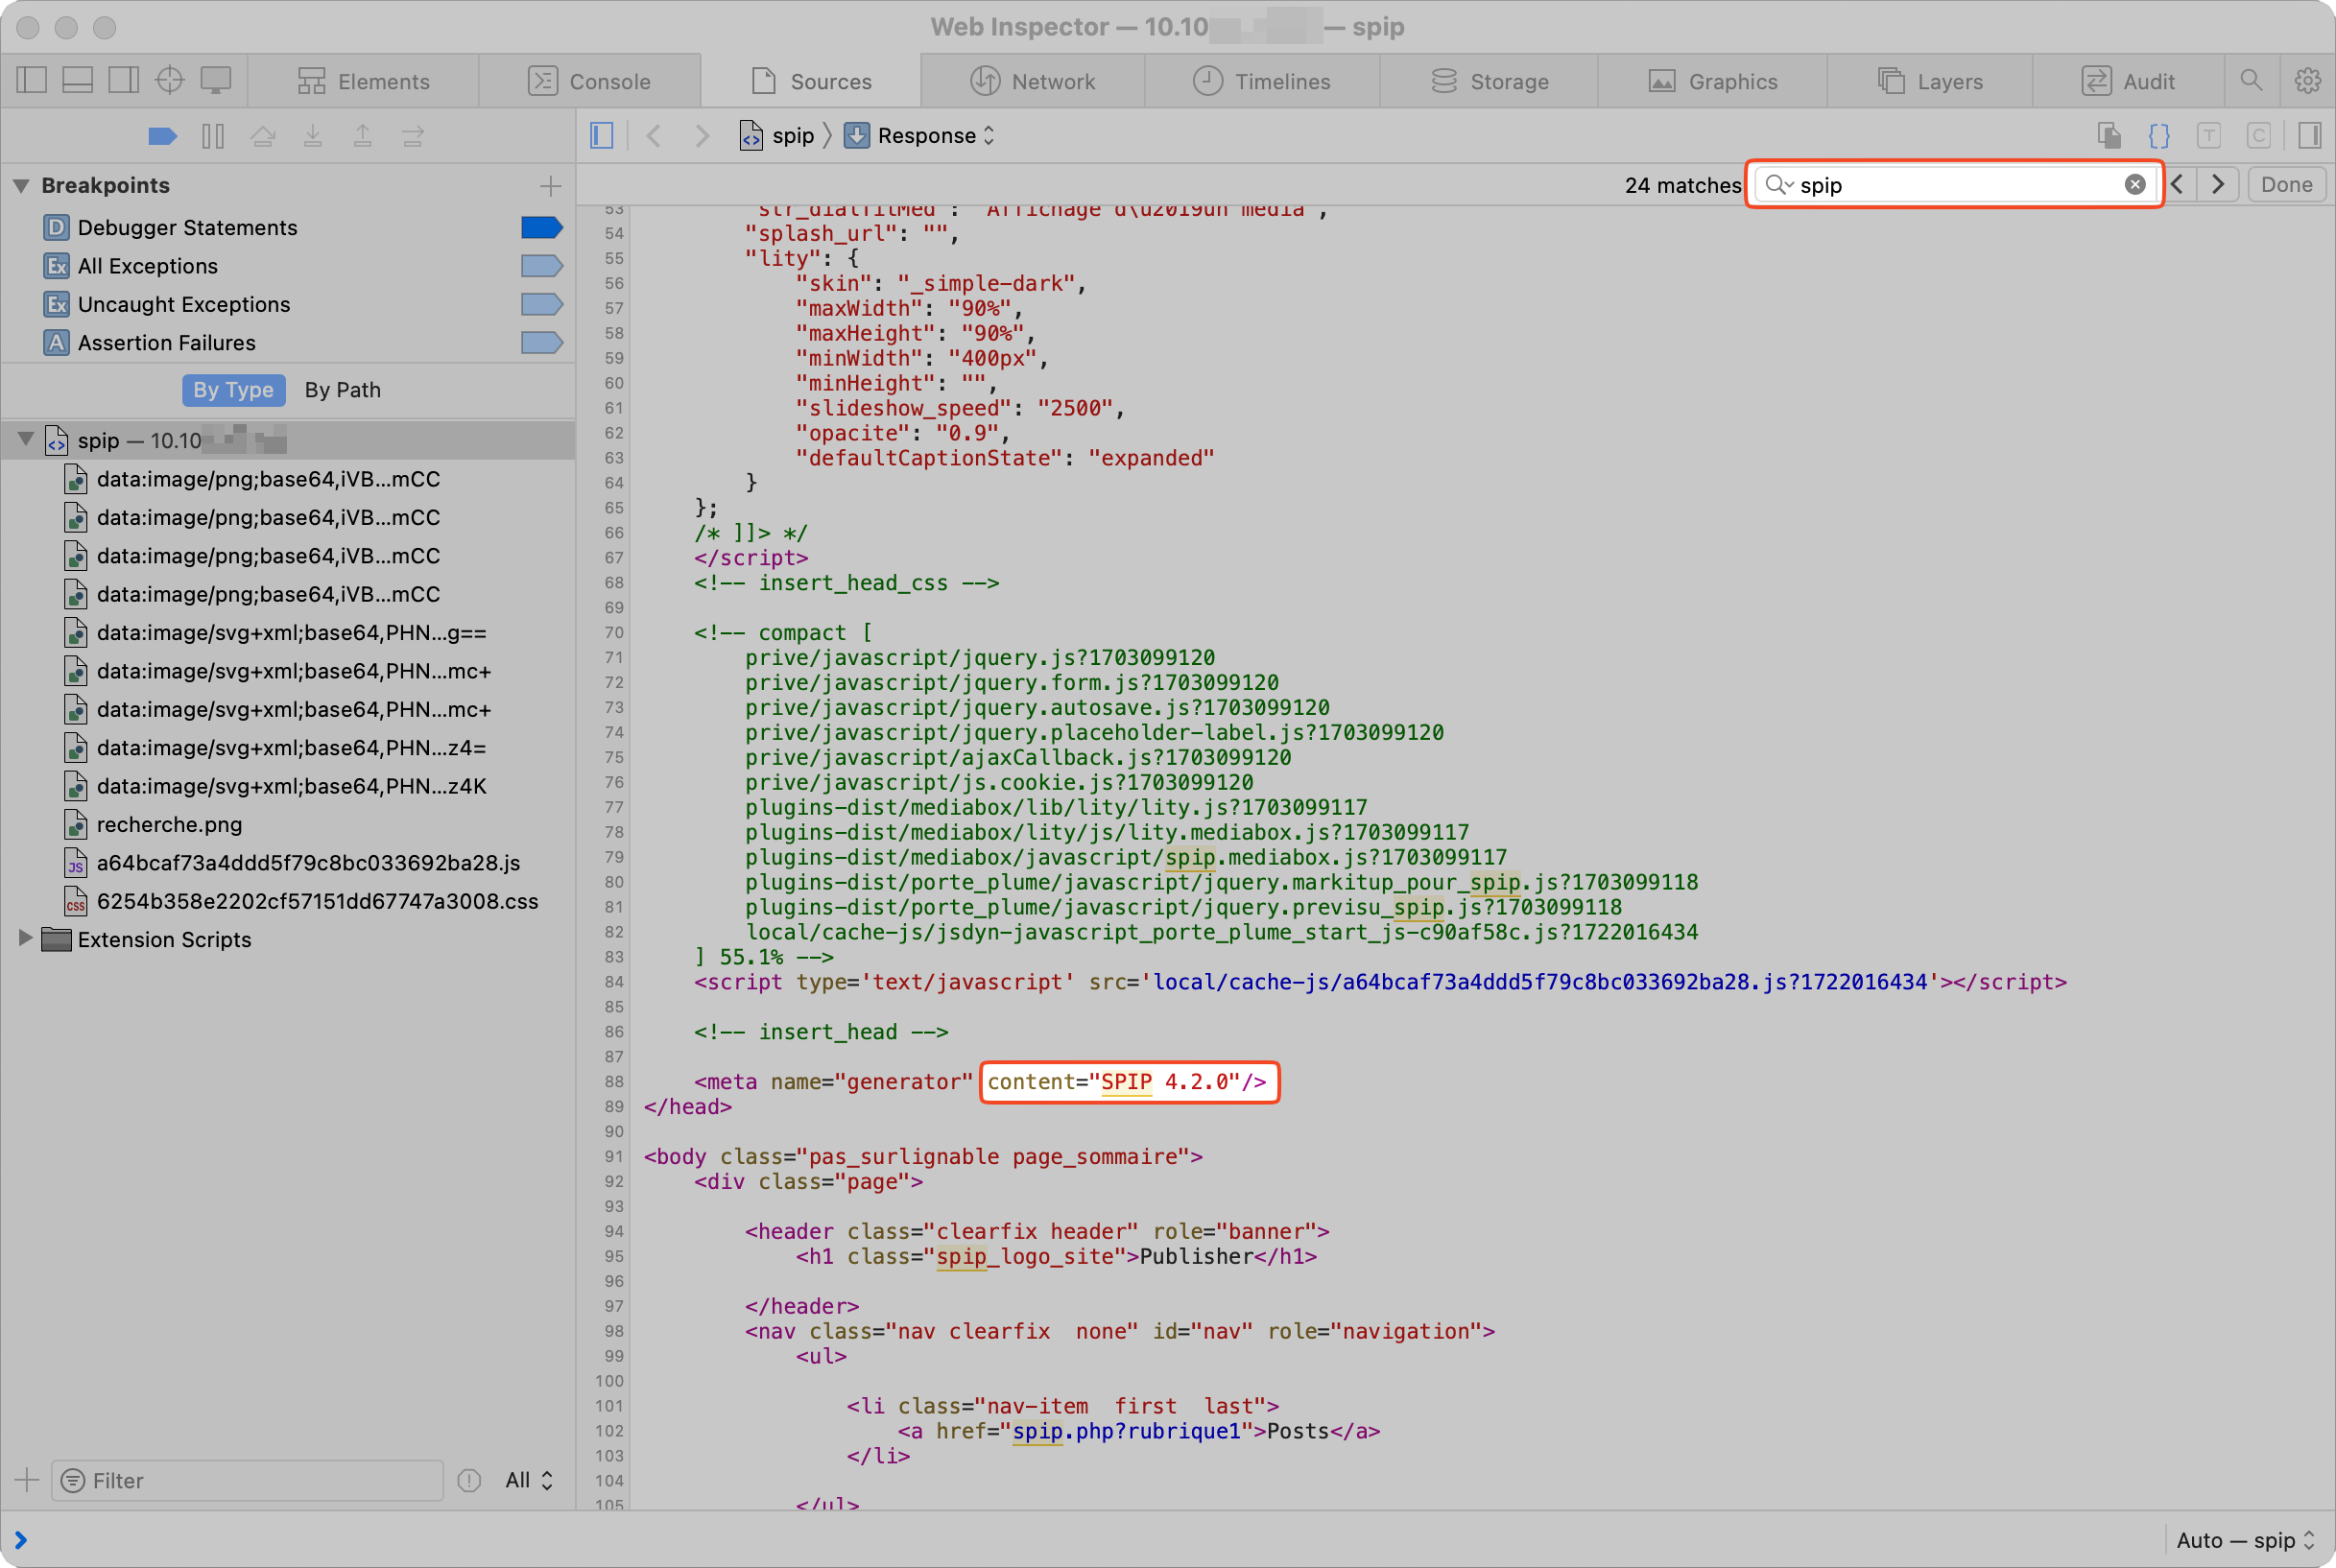This screenshot has width=2336, height=1568.
Task: Open Web Inspector settings gear
Action: (x=2307, y=81)
